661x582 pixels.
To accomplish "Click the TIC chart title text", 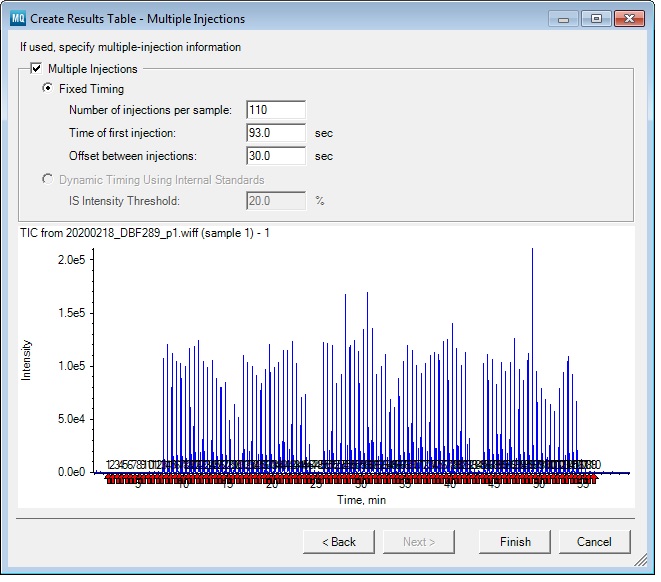I will [145, 232].
